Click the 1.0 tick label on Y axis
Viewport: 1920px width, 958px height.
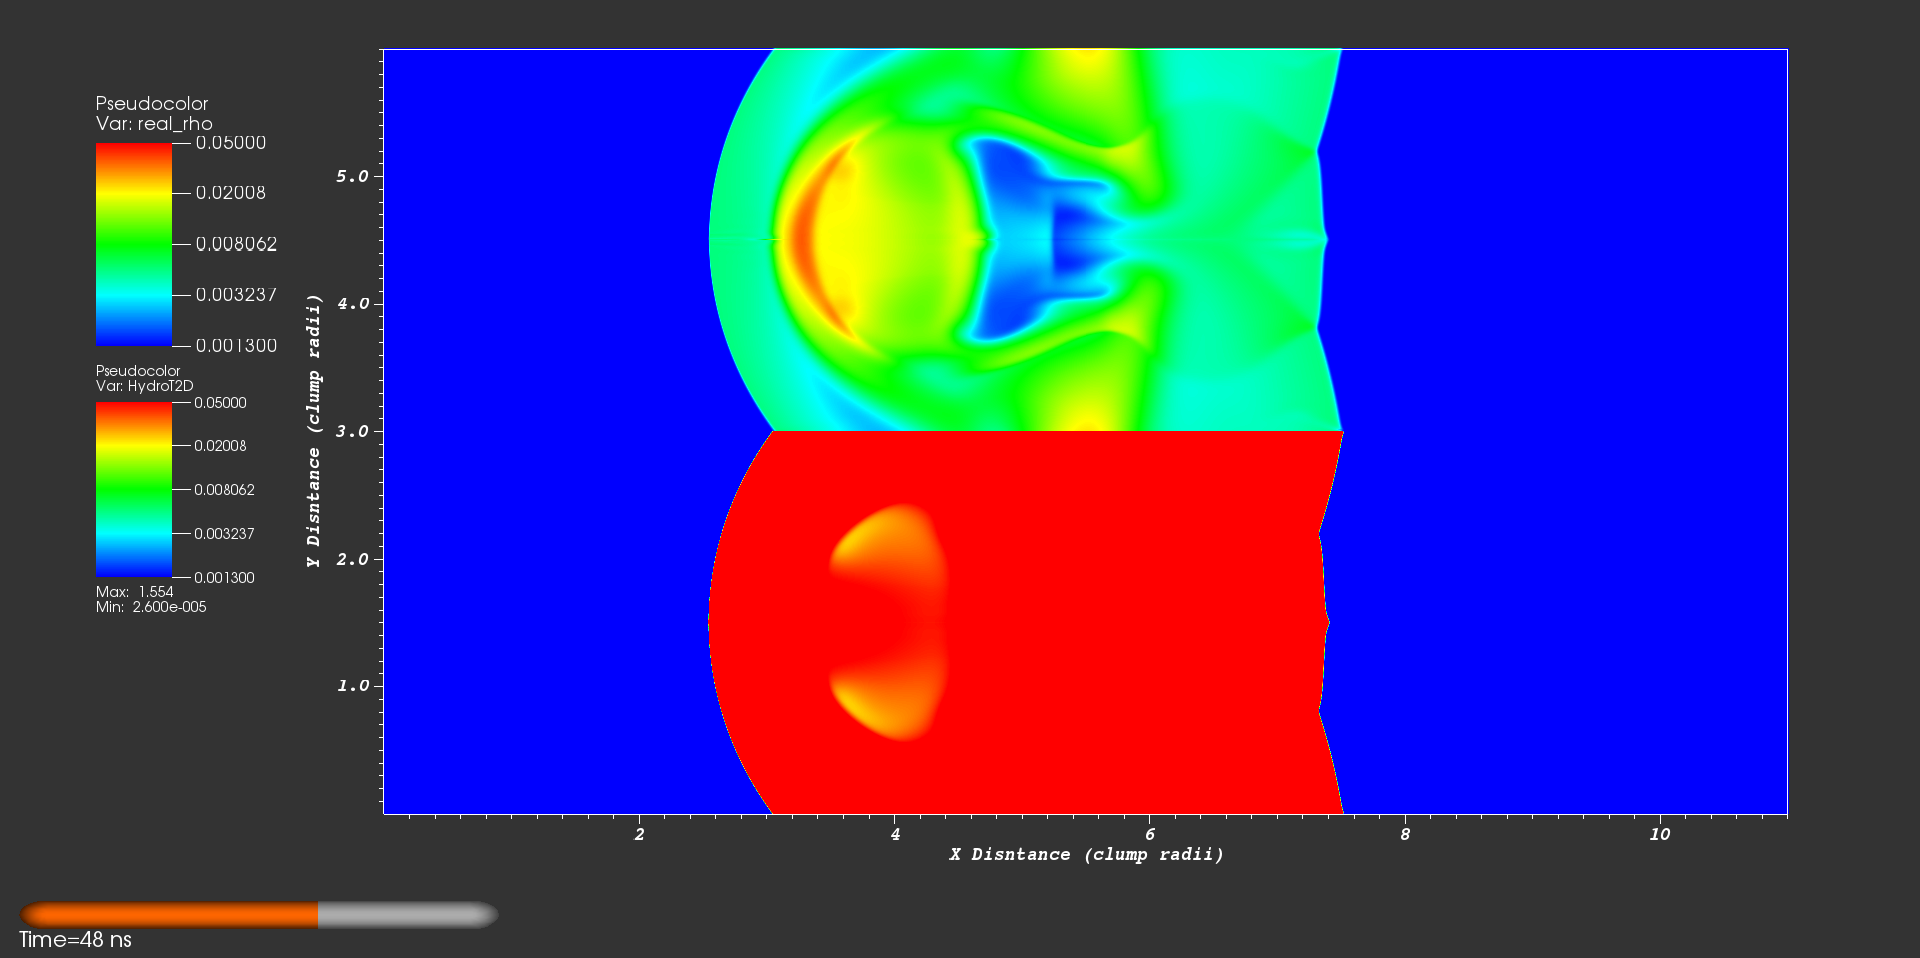(x=353, y=686)
